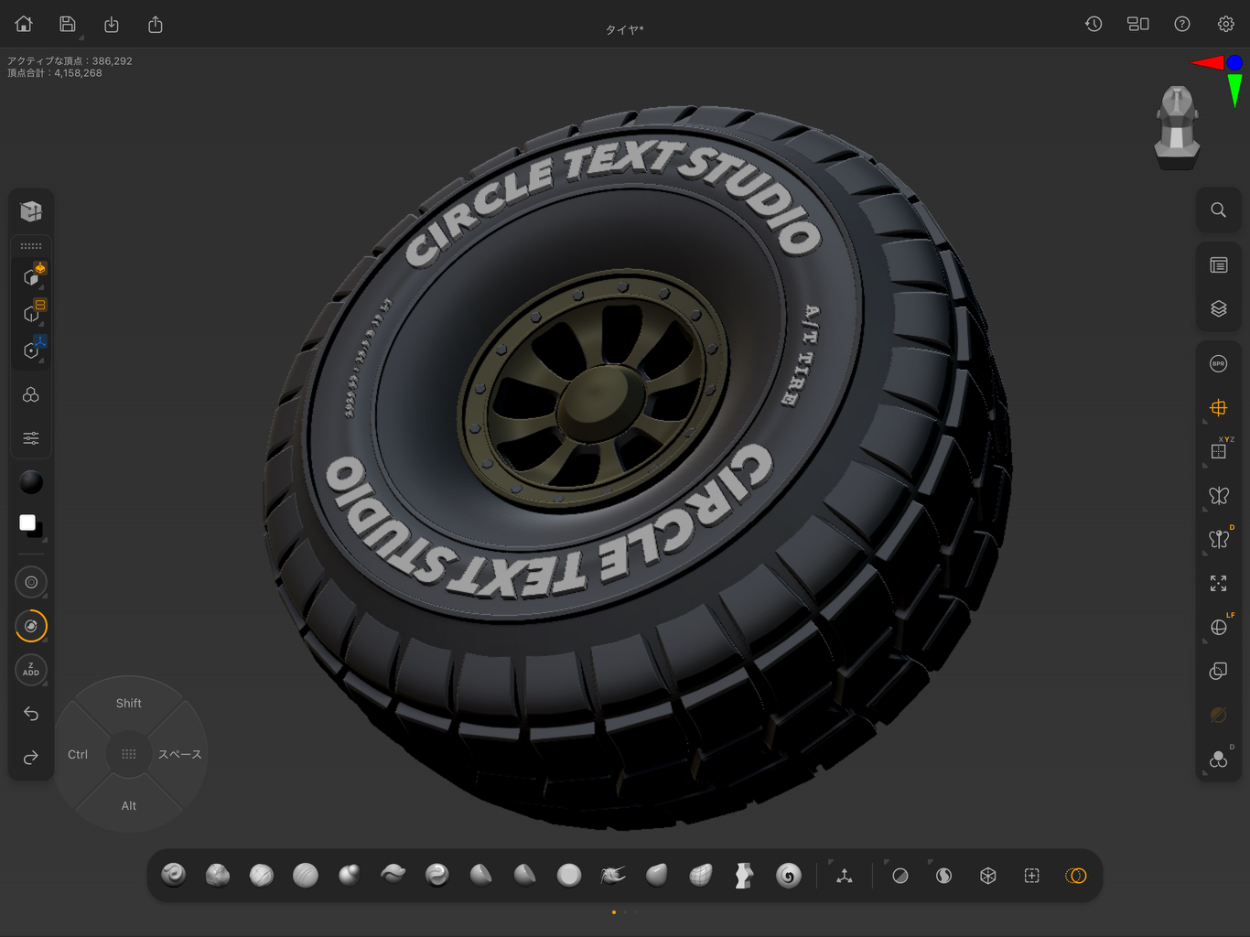
Task: Open the settings sliders menu on left panel
Action: (x=31, y=438)
